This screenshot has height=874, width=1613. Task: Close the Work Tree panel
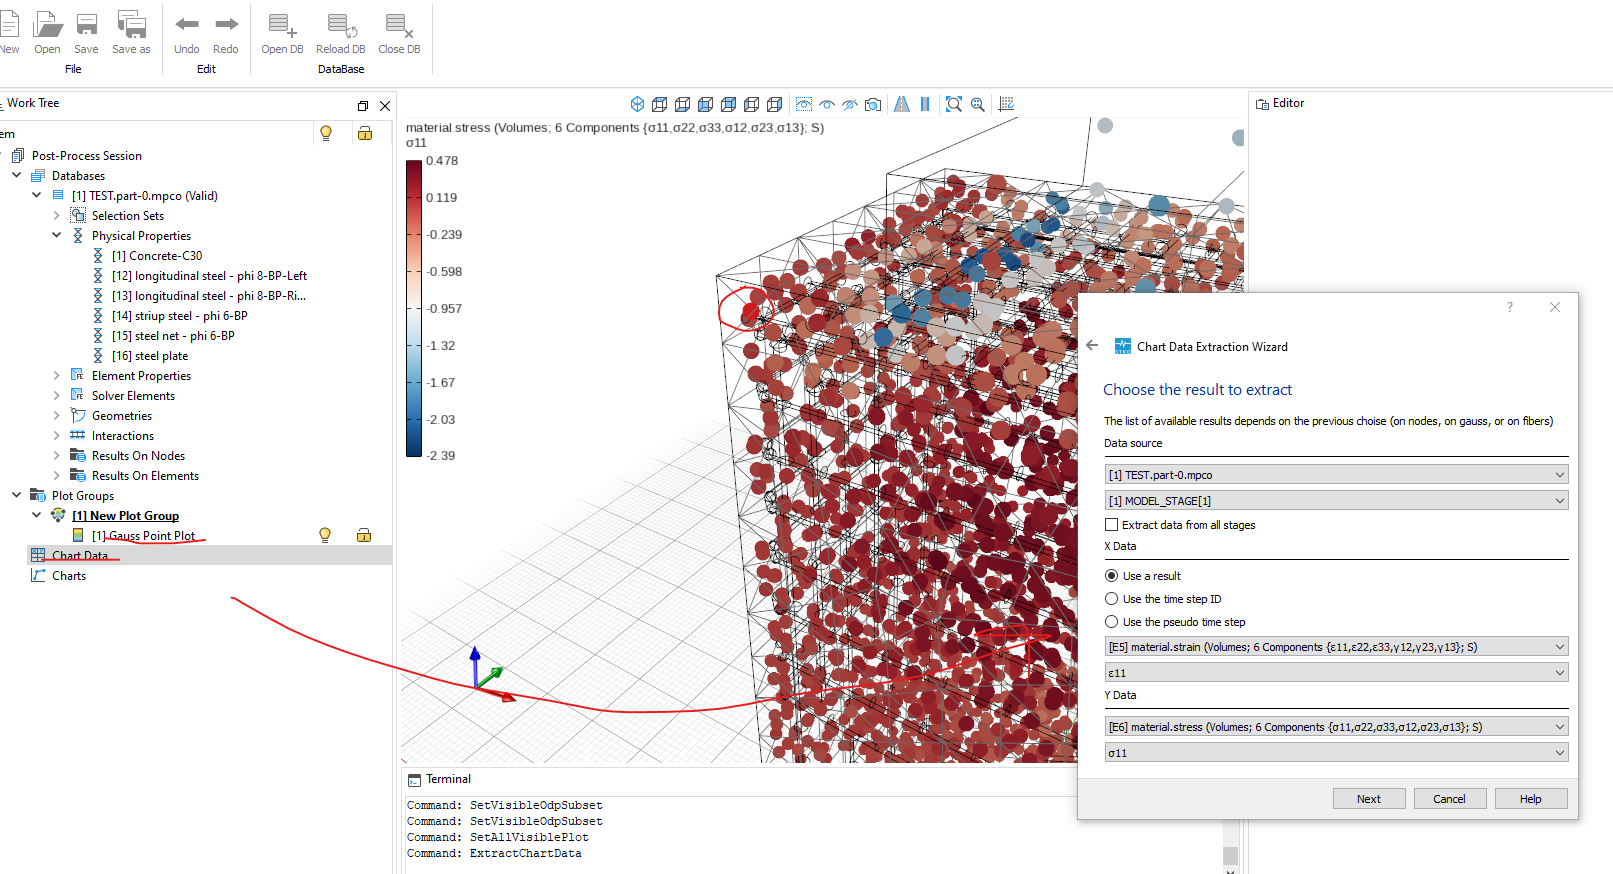(x=385, y=105)
